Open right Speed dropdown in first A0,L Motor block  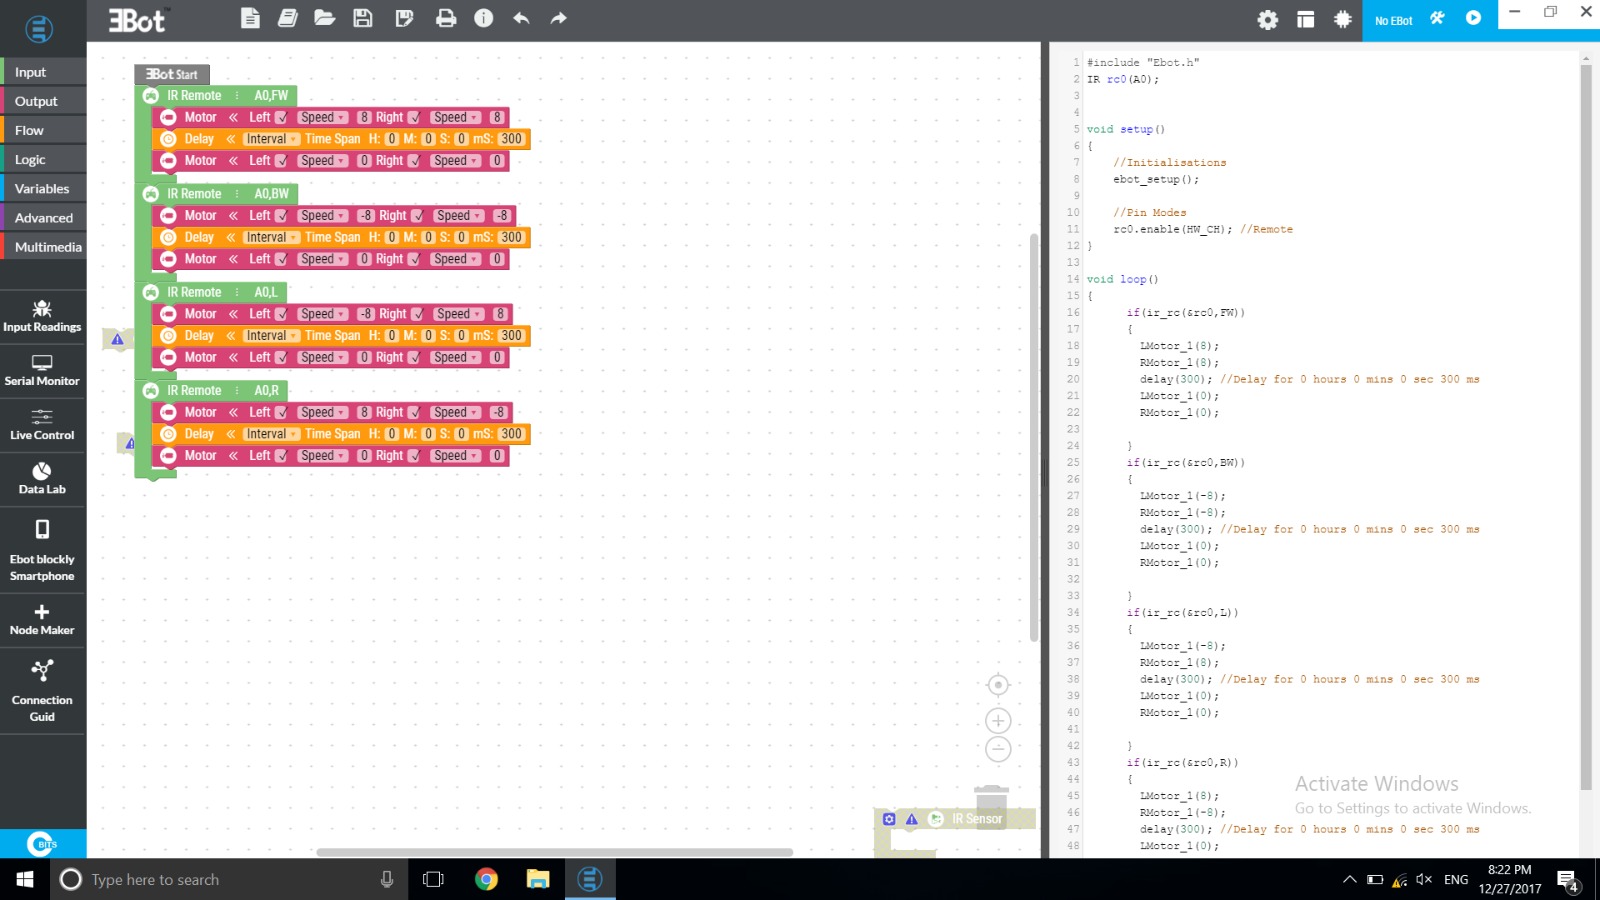[458, 314]
